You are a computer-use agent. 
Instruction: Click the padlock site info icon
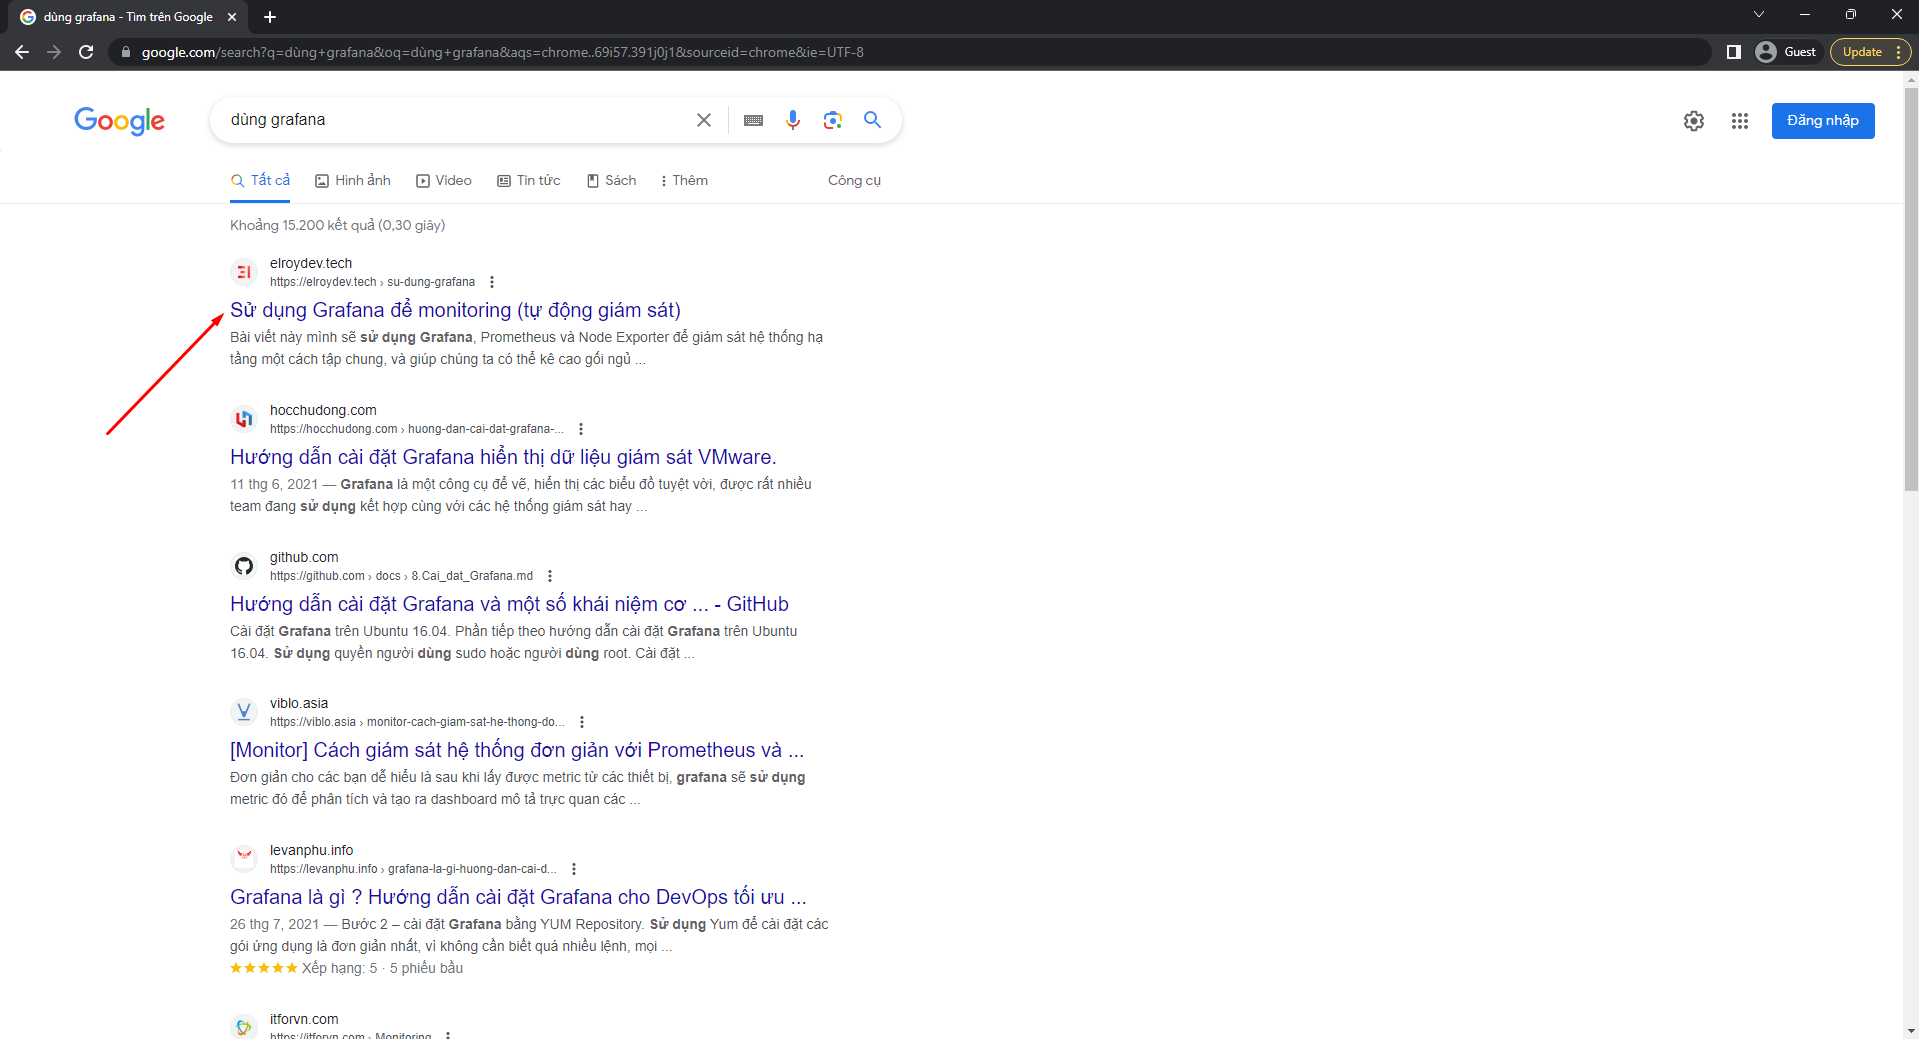[x=125, y=52]
